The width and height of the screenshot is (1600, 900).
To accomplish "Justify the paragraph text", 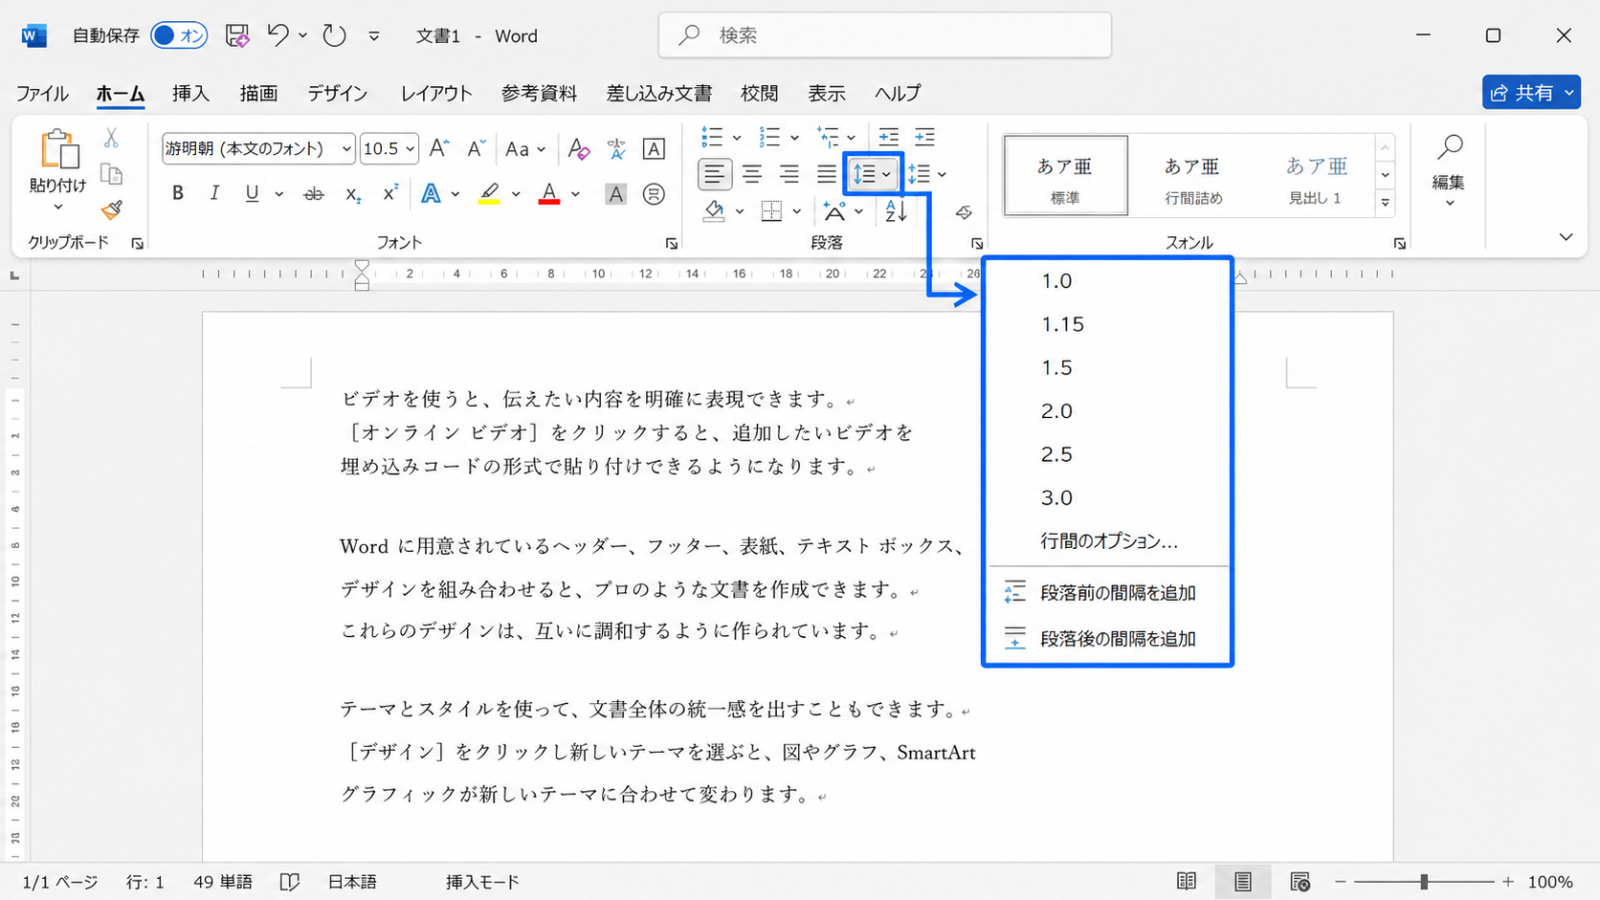I will pos(826,174).
